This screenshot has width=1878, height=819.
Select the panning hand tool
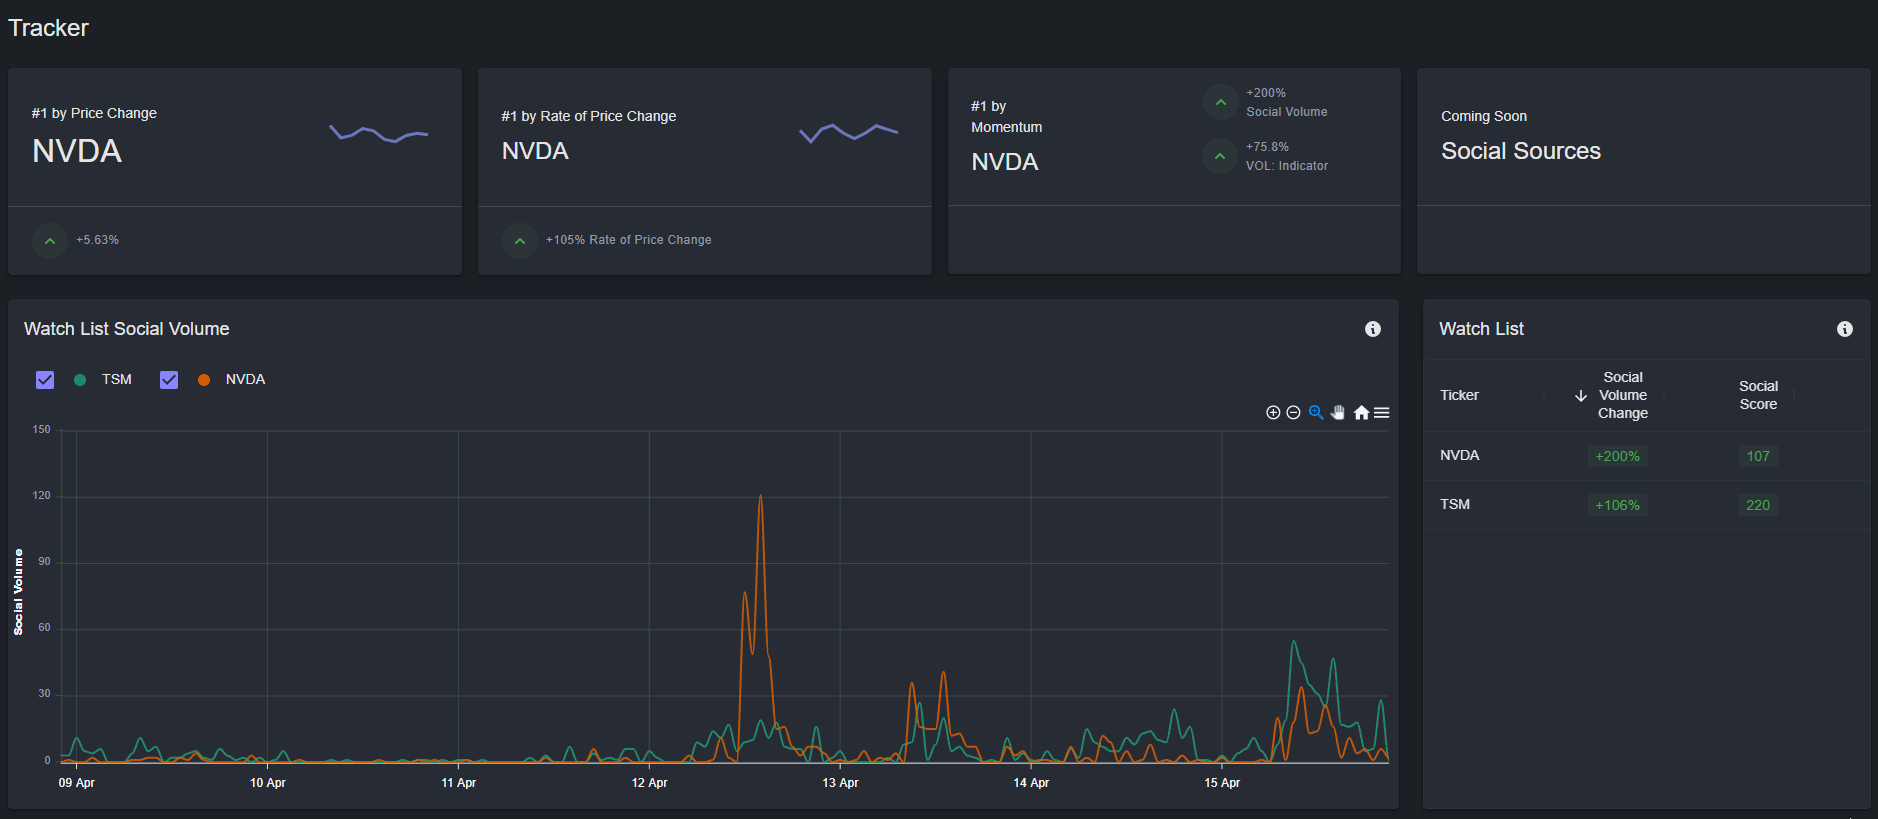1338,413
